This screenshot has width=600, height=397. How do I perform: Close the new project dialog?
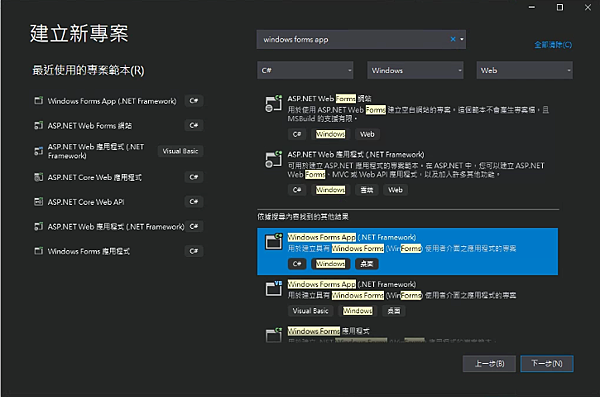point(588,7)
